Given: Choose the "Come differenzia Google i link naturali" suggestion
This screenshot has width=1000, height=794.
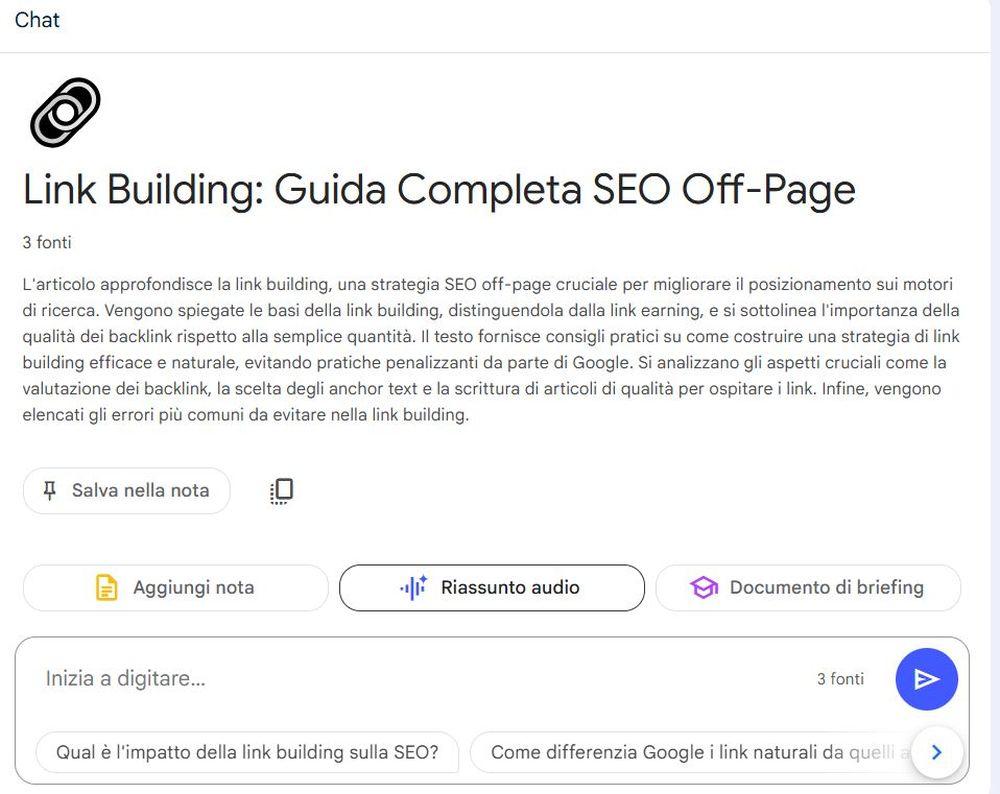Looking at the screenshot, I should tap(690, 752).
